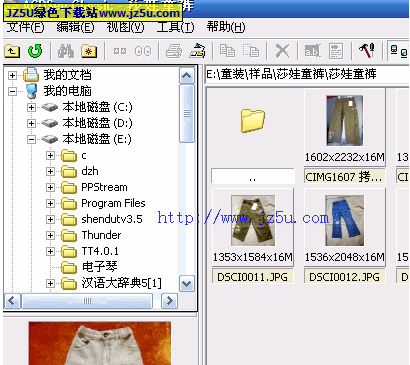Expand the TT4.0.1 folder node
Viewport: 410px width, 365px height.
[x=50, y=251]
